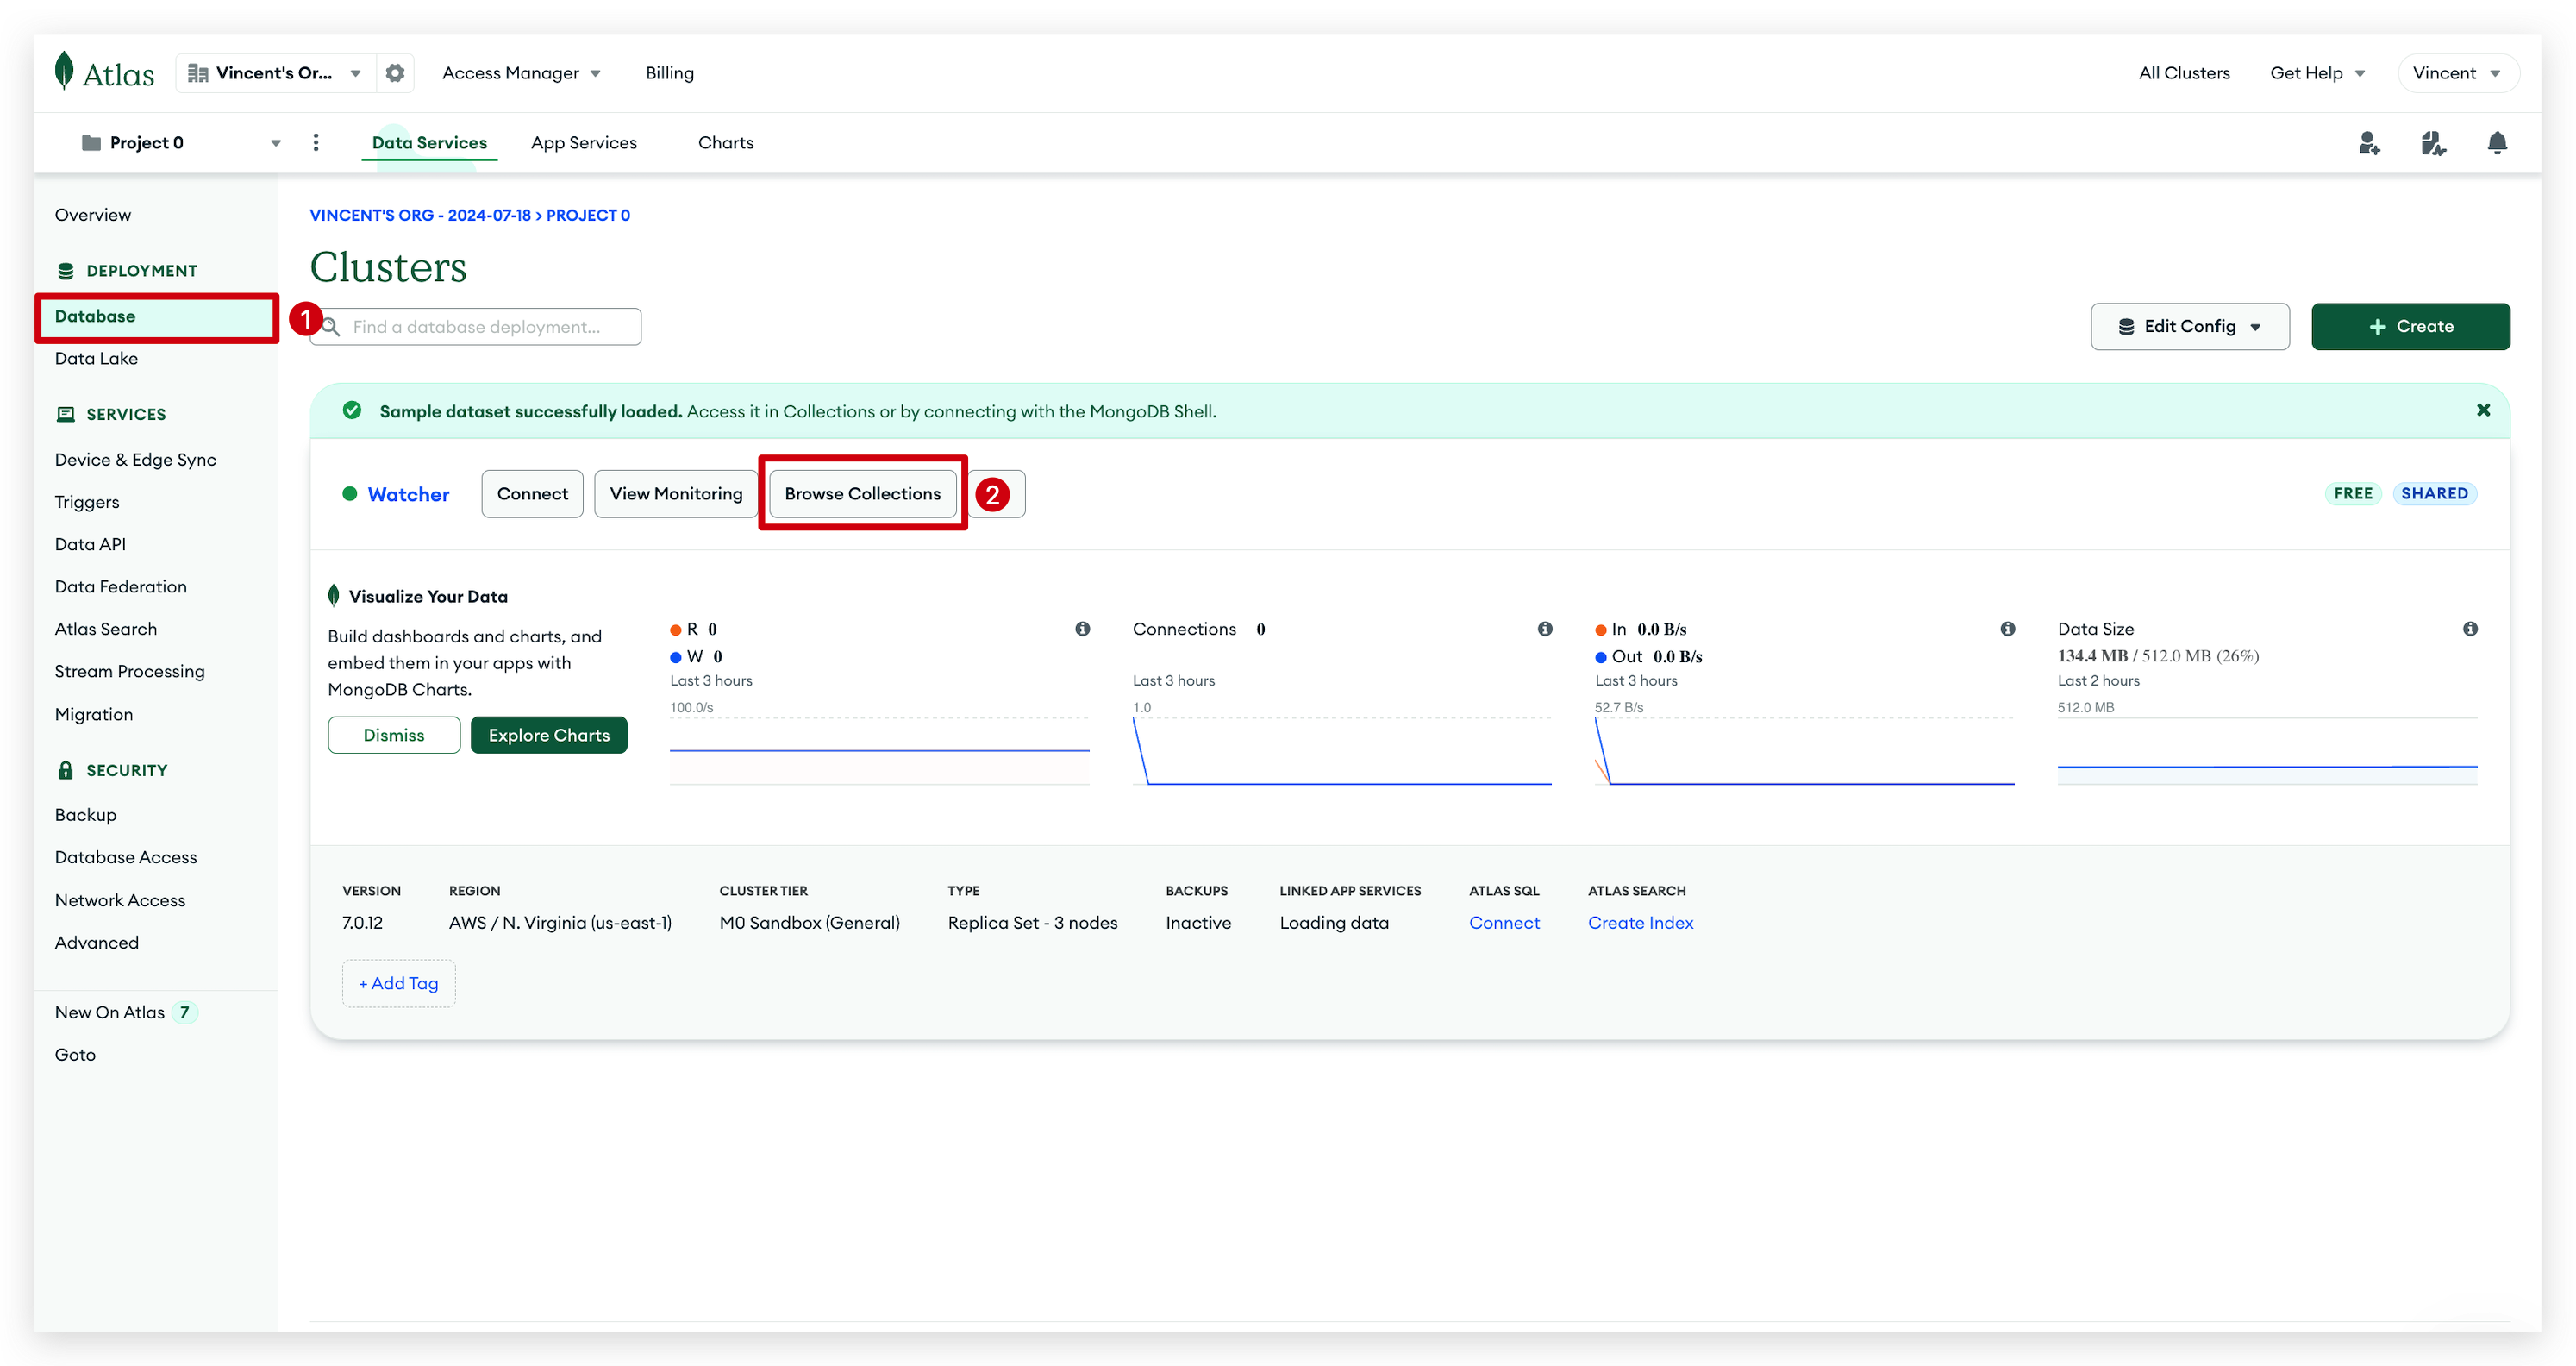Open Data API in the sidebar
This screenshot has height=1366, width=2576.
90,544
